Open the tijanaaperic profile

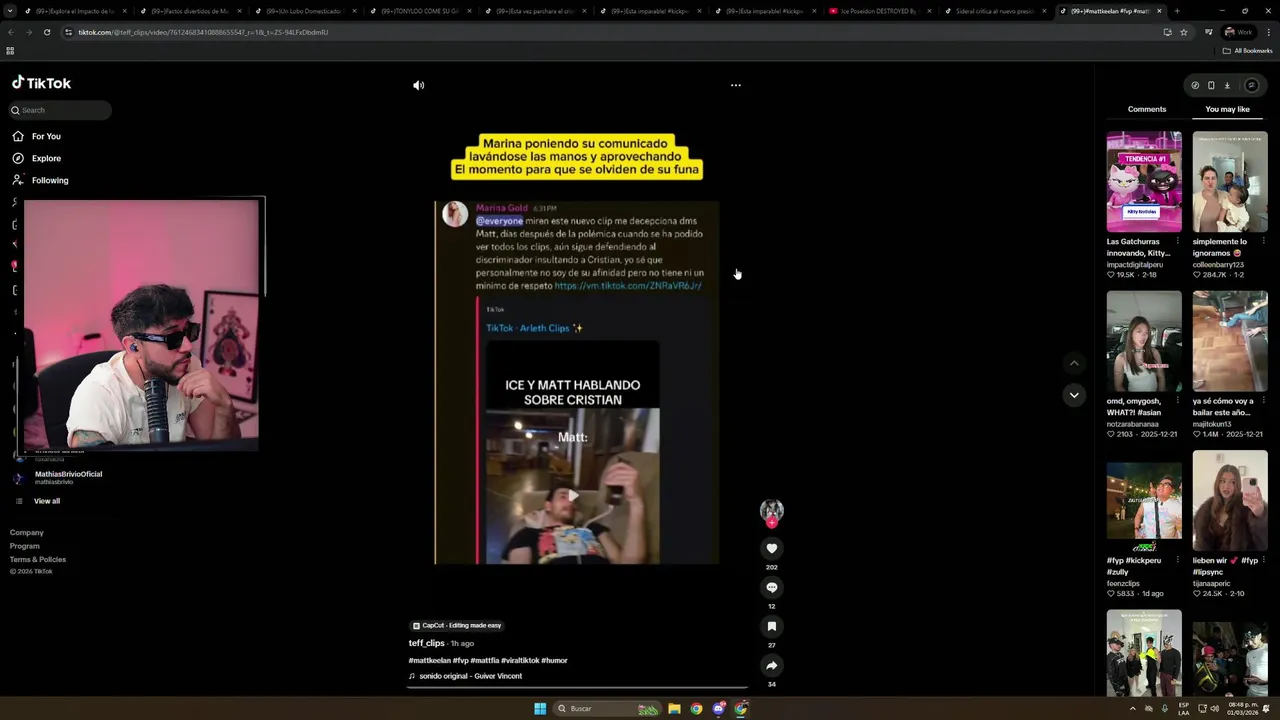click(x=1212, y=583)
